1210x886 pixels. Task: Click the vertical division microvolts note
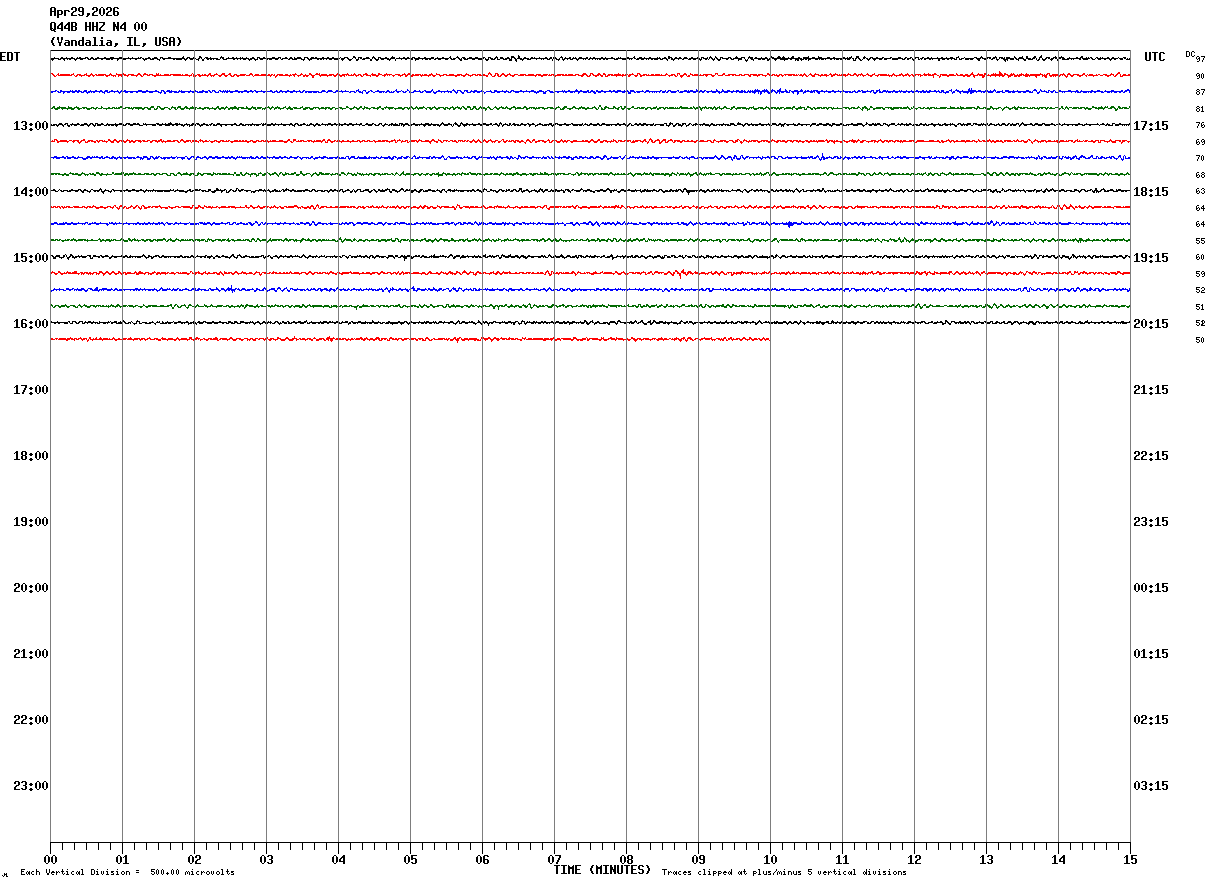pyautogui.click(x=127, y=873)
